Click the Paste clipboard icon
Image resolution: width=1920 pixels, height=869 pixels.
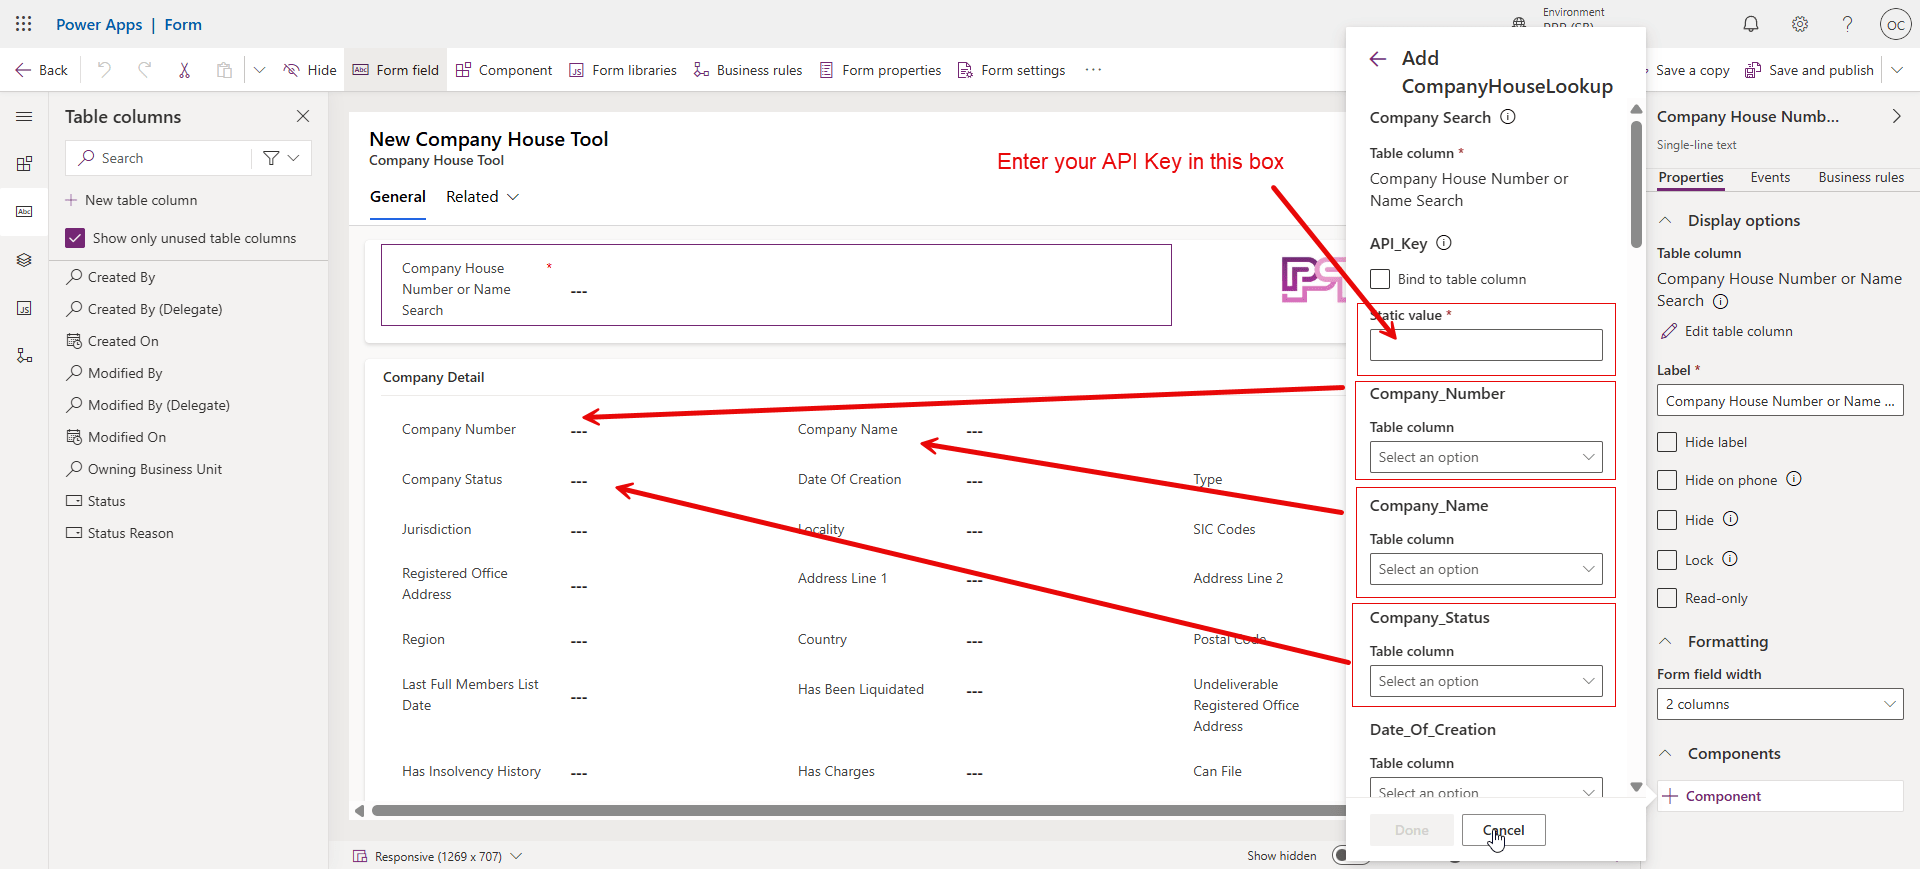[224, 70]
